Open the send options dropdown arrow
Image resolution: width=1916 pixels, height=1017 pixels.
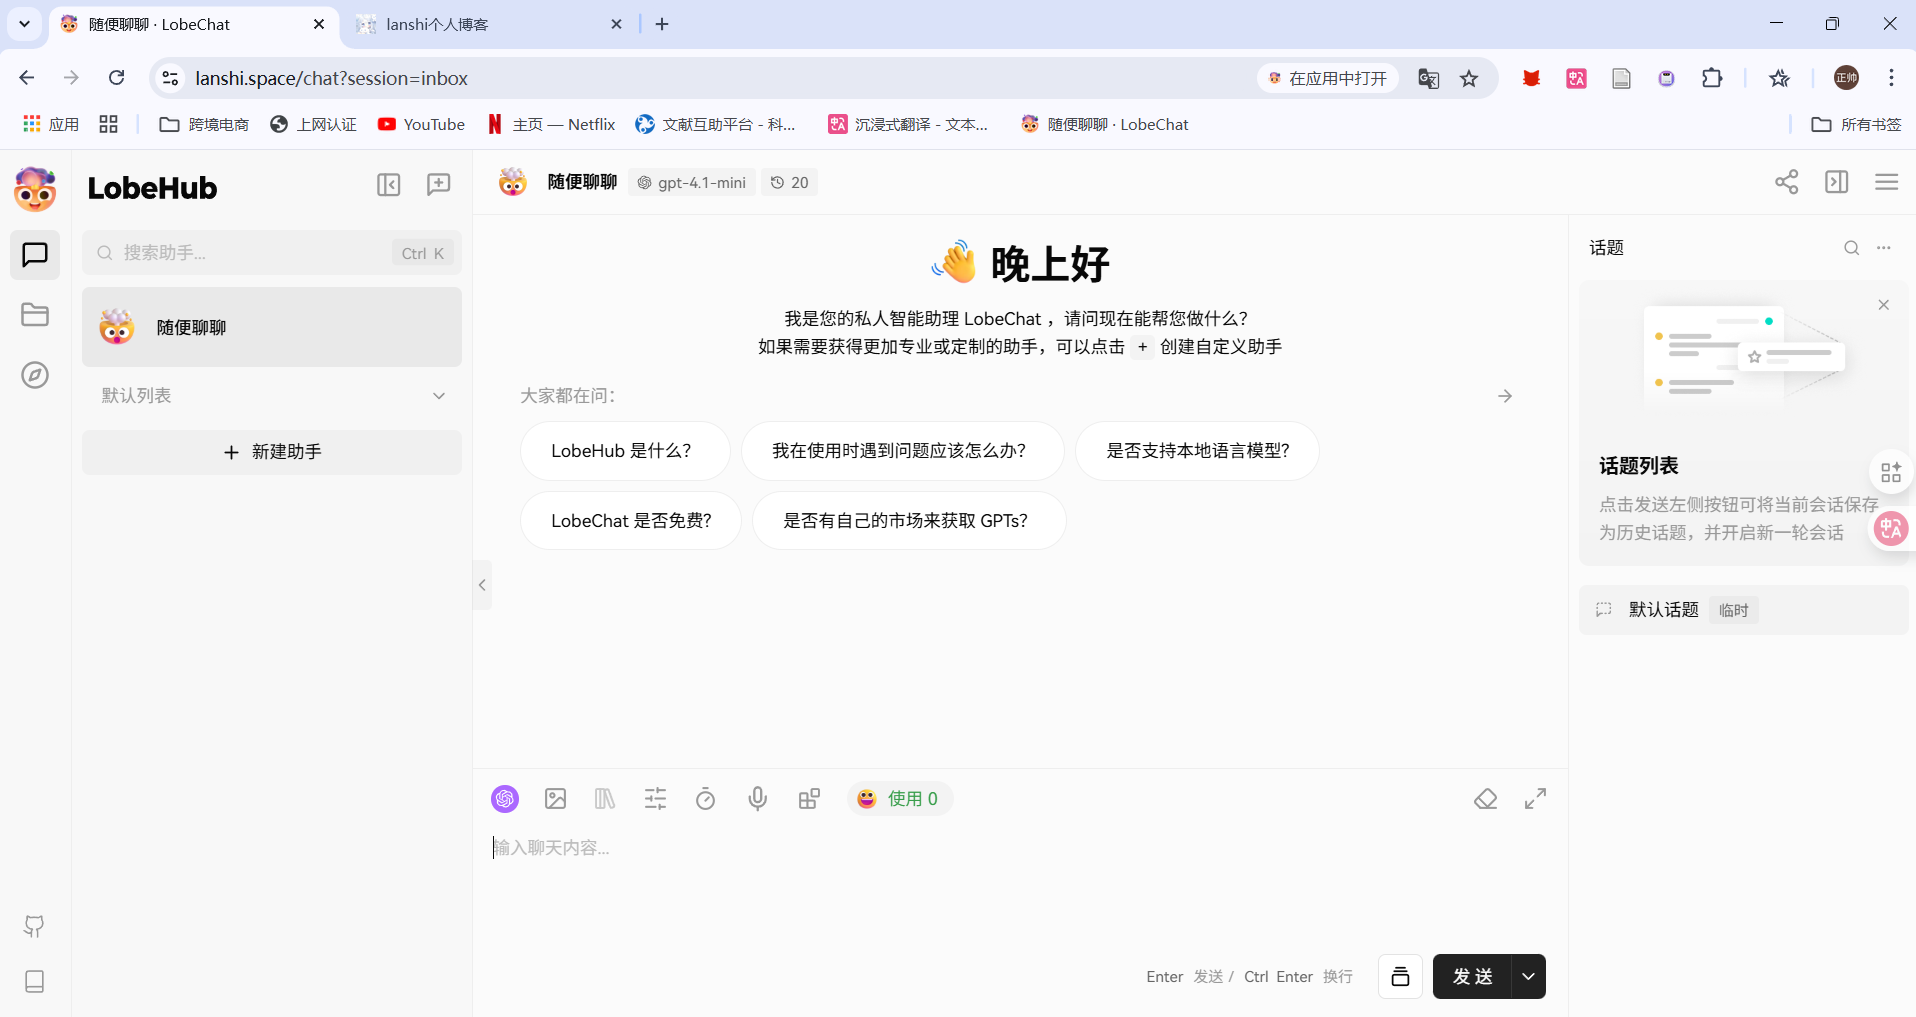click(1528, 976)
